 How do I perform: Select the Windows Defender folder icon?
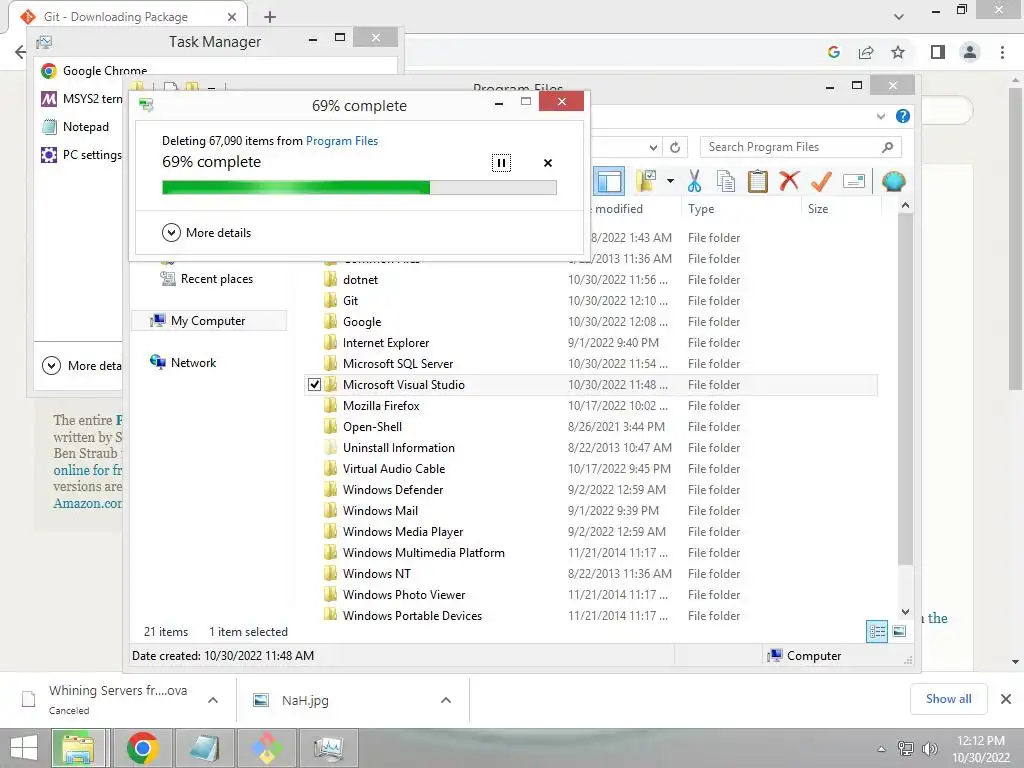coord(331,490)
